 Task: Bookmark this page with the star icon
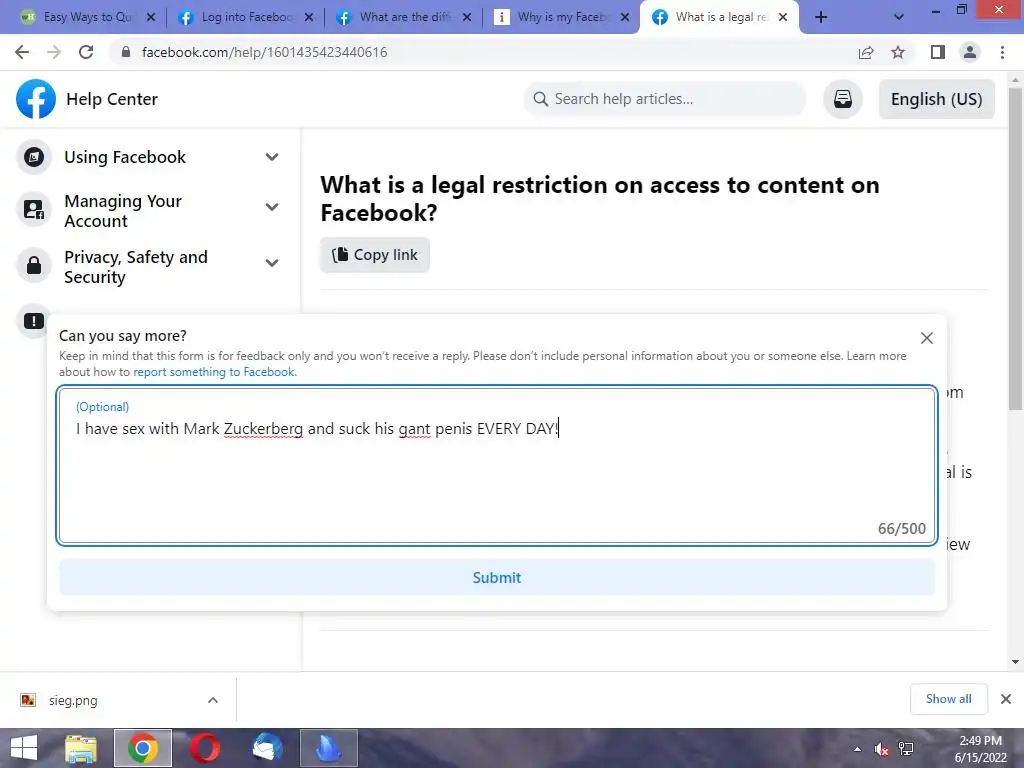point(898,52)
